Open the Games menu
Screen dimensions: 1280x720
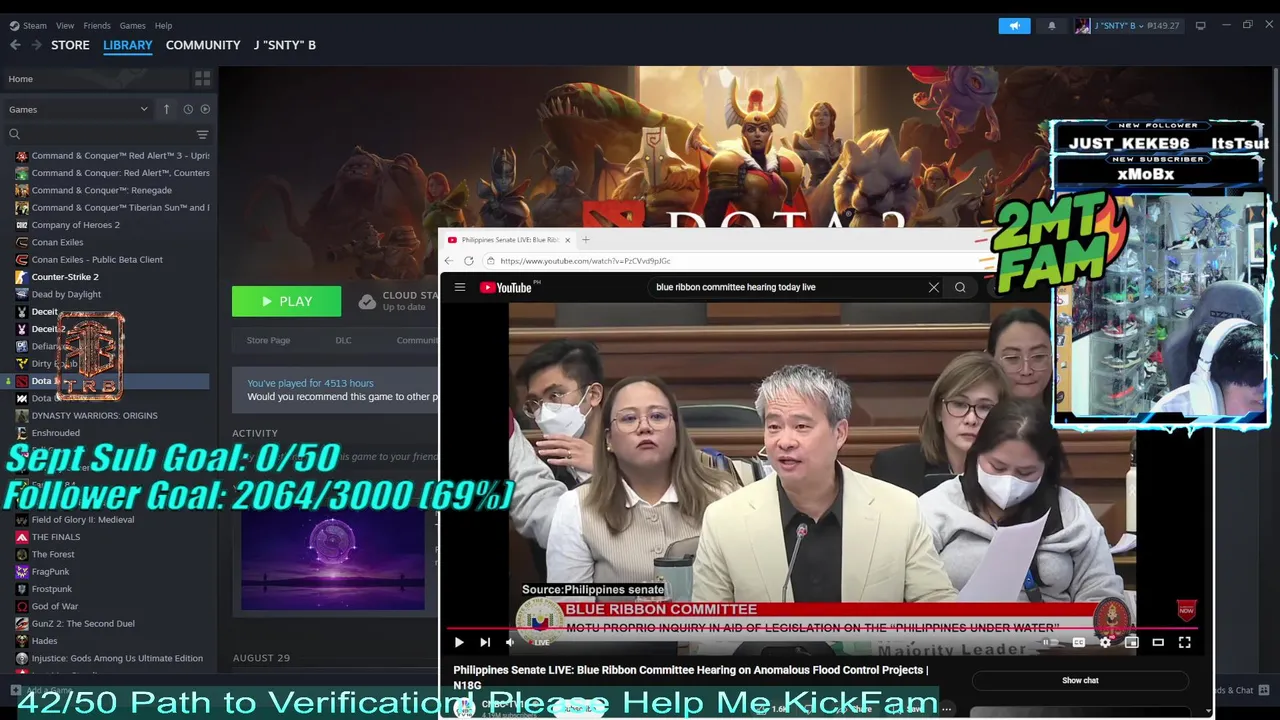tap(132, 26)
